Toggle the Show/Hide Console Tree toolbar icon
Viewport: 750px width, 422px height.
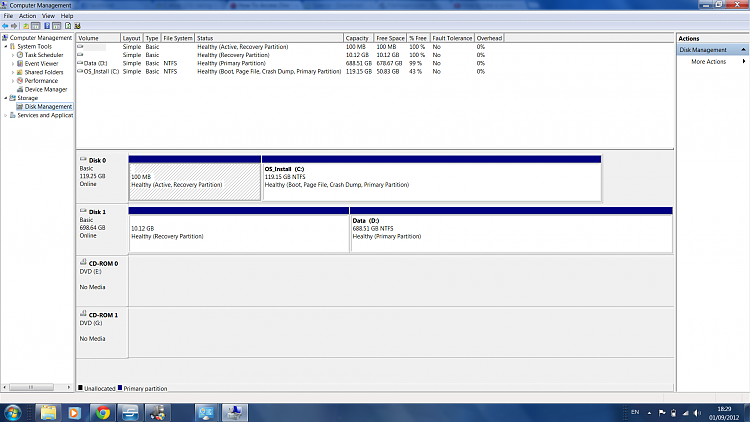click(x=35, y=26)
